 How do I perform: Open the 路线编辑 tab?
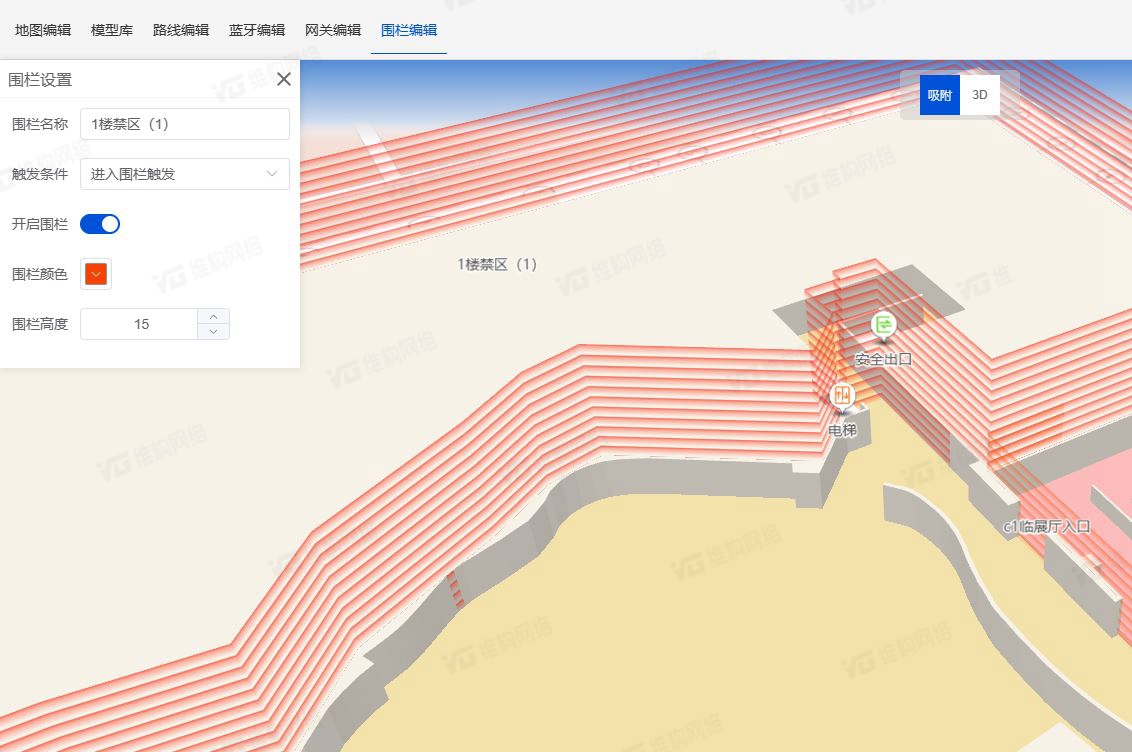pyautogui.click(x=181, y=30)
